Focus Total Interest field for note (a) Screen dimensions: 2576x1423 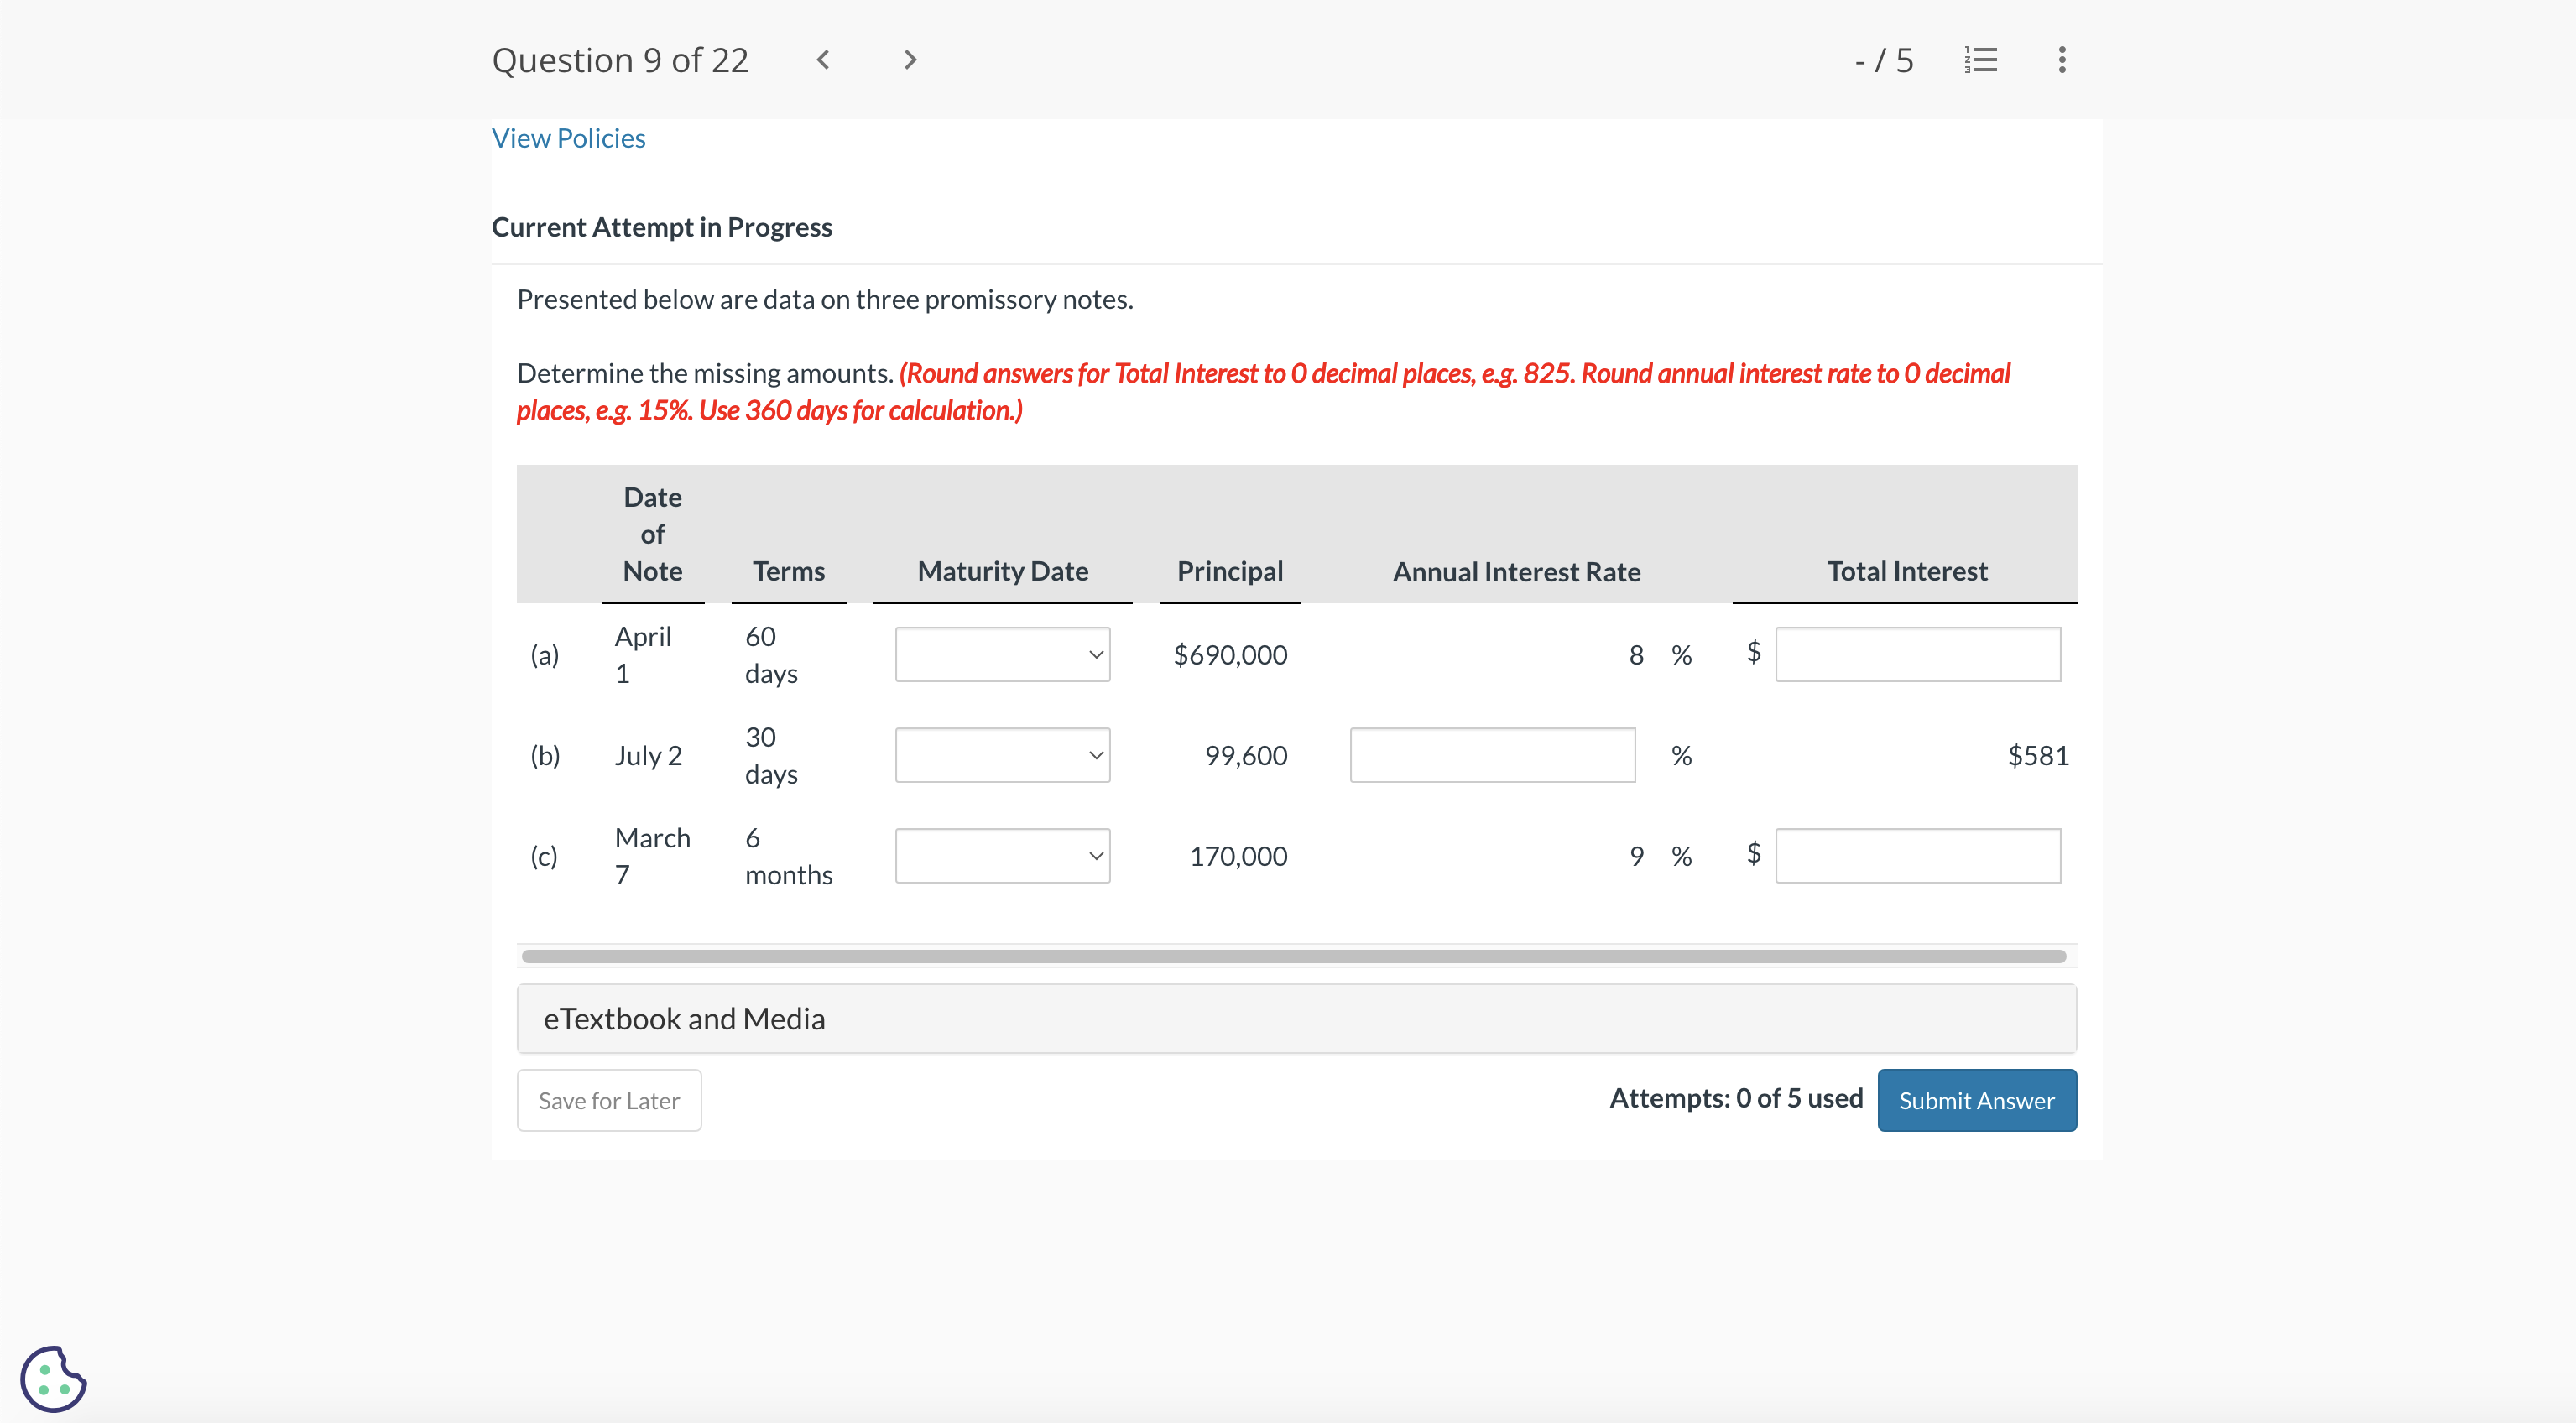1917,654
